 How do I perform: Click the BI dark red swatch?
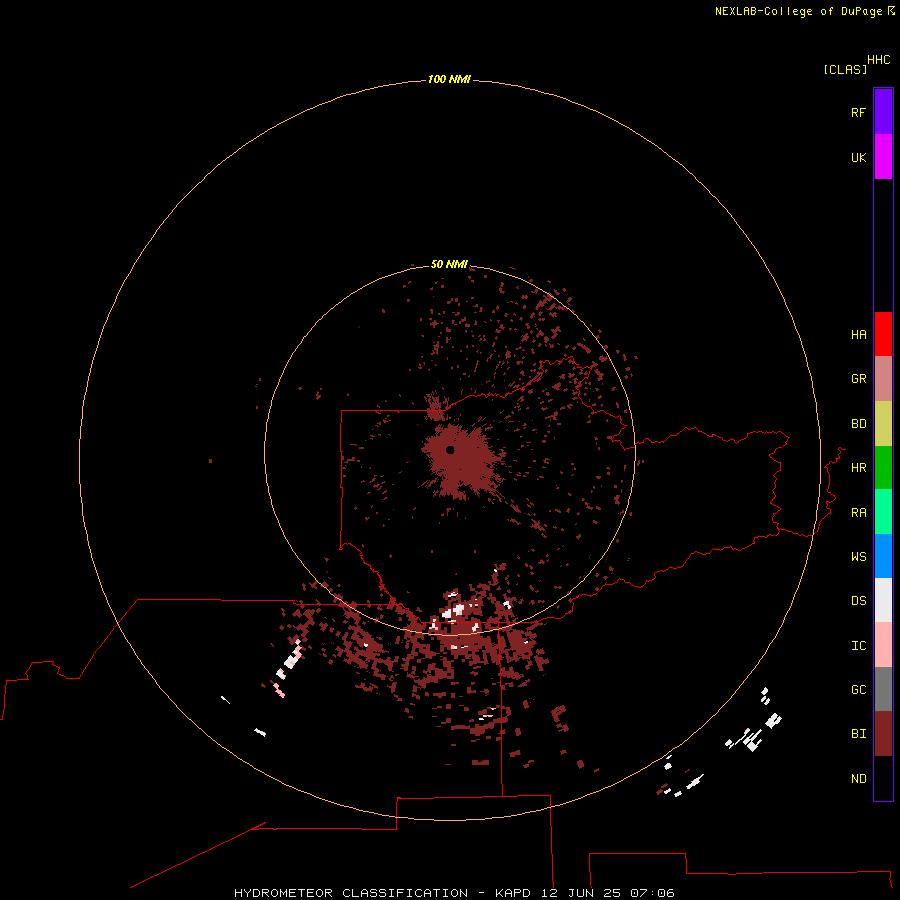(x=883, y=734)
